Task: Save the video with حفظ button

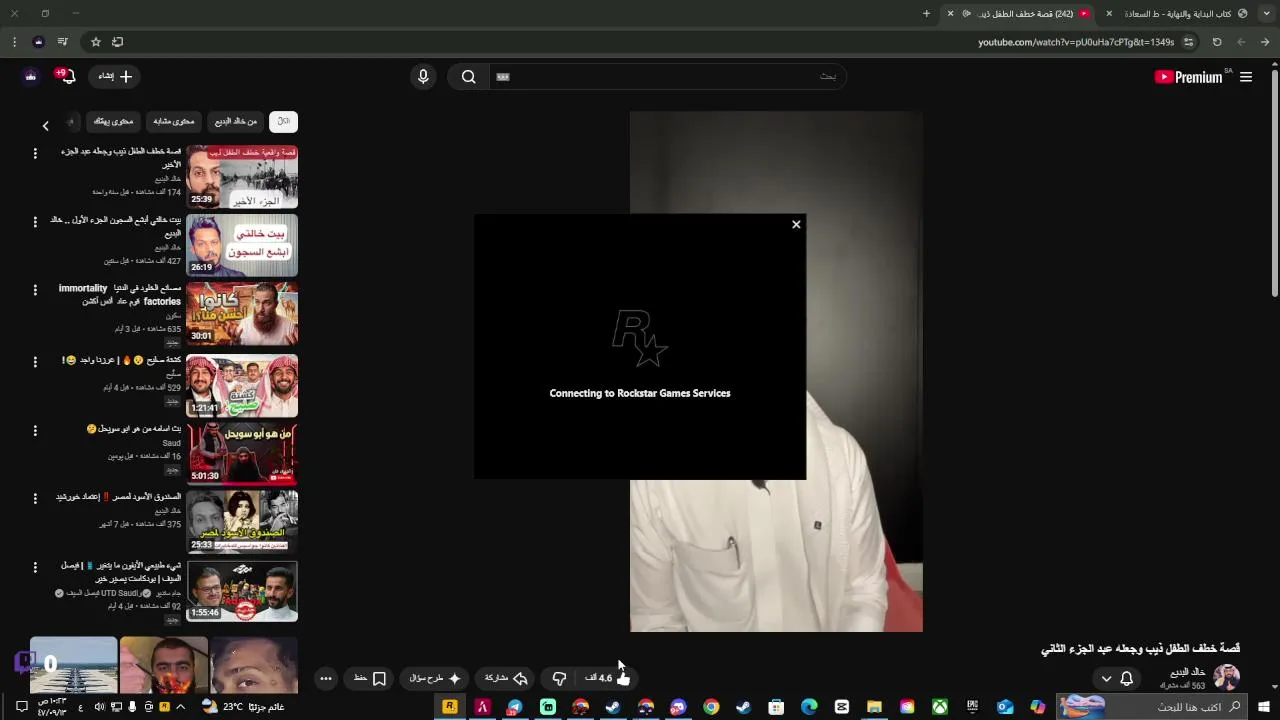Action: 370,678
